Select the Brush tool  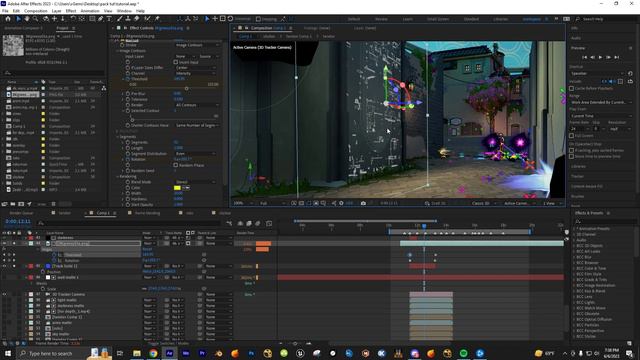pyautogui.click(x=120, y=19)
